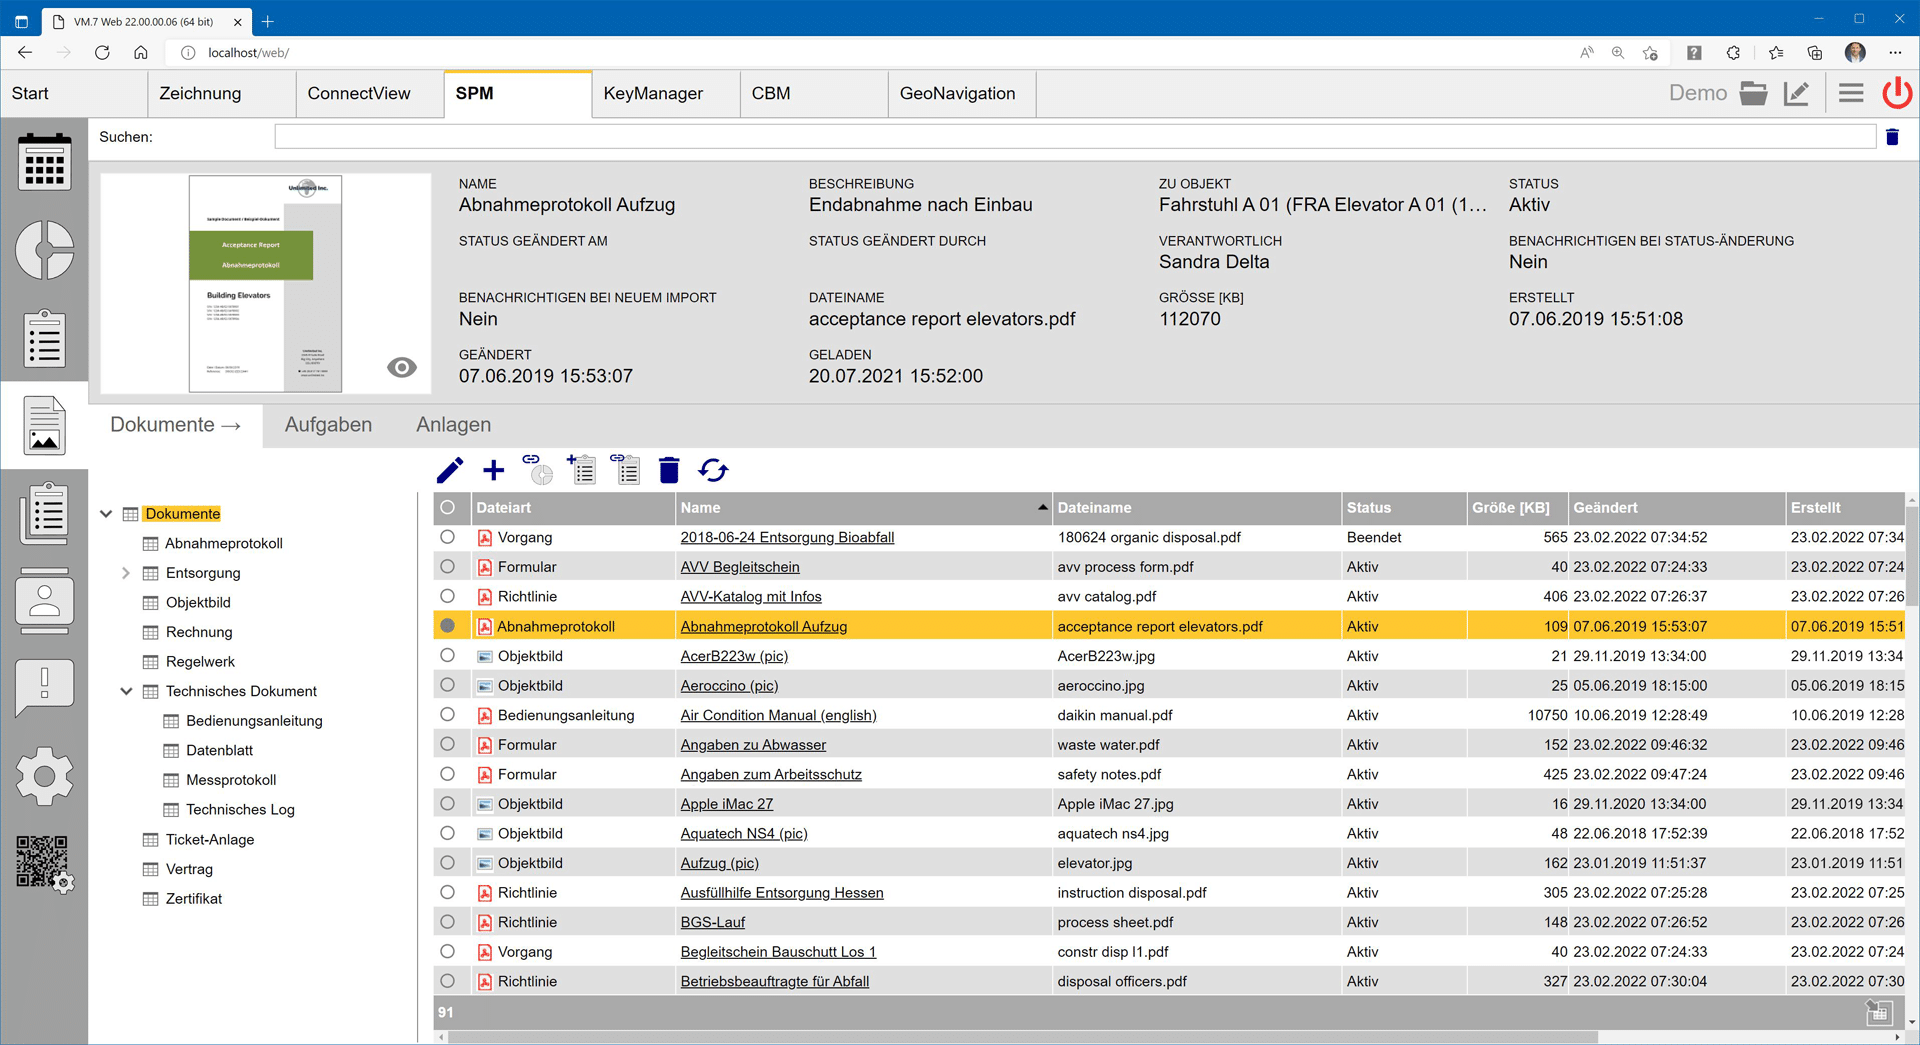This screenshot has width=1920, height=1045.
Task: Switch to the Zeichnung tab
Action: pyautogui.click(x=221, y=93)
